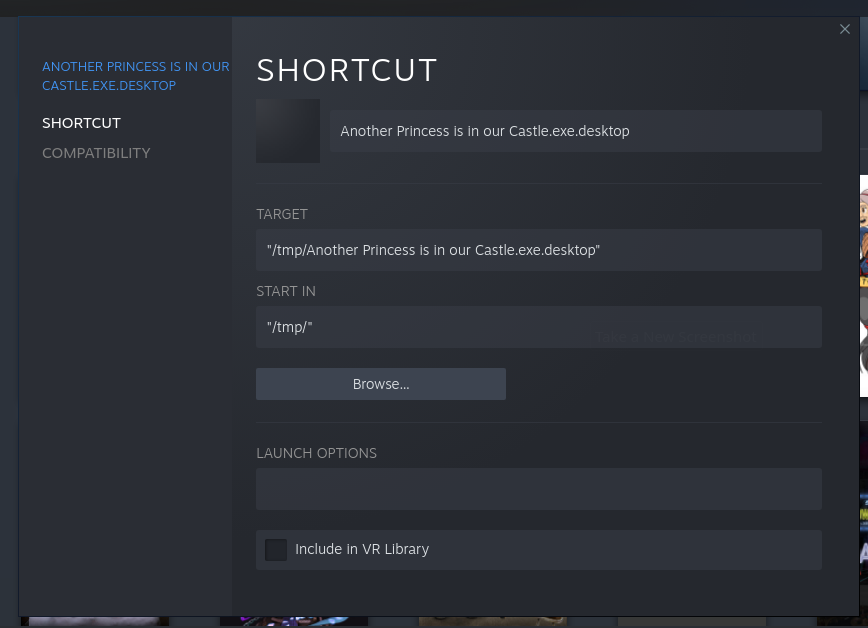The height and width of the screenshot is (628, 868).
Task: Click the Start In path field
Action: coord(539,327)
